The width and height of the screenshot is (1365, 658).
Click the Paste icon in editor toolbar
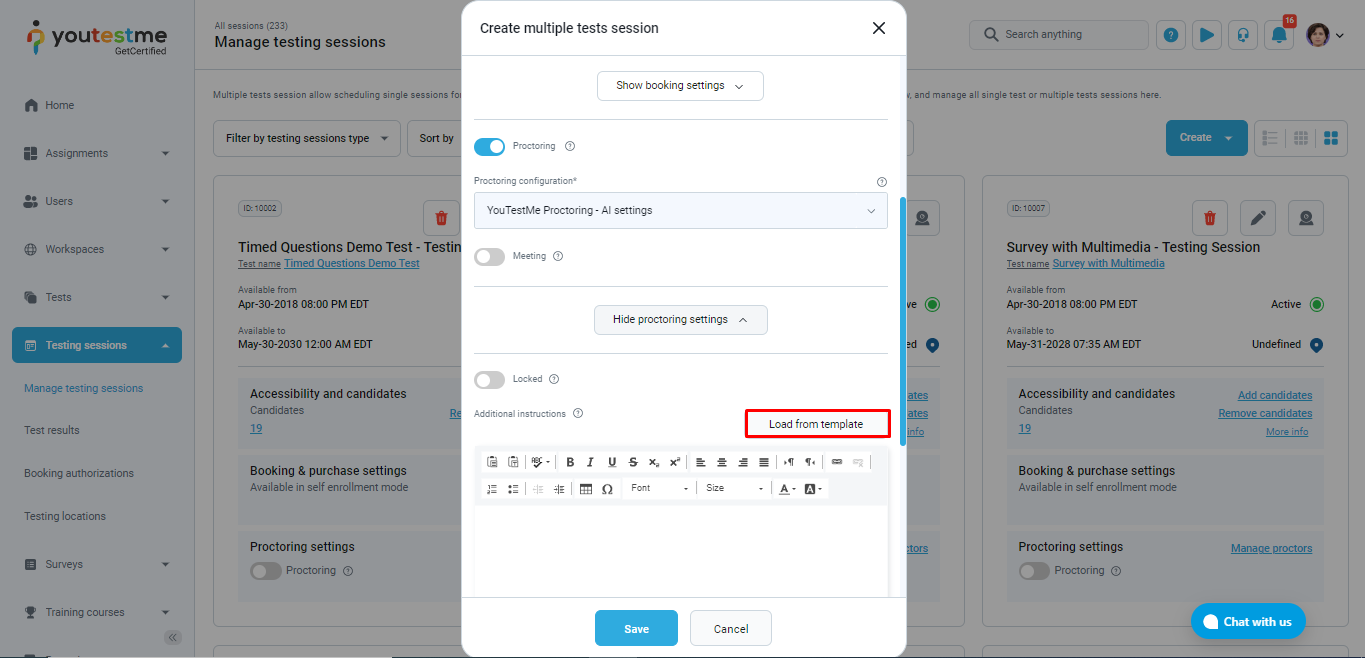point(492,462)
